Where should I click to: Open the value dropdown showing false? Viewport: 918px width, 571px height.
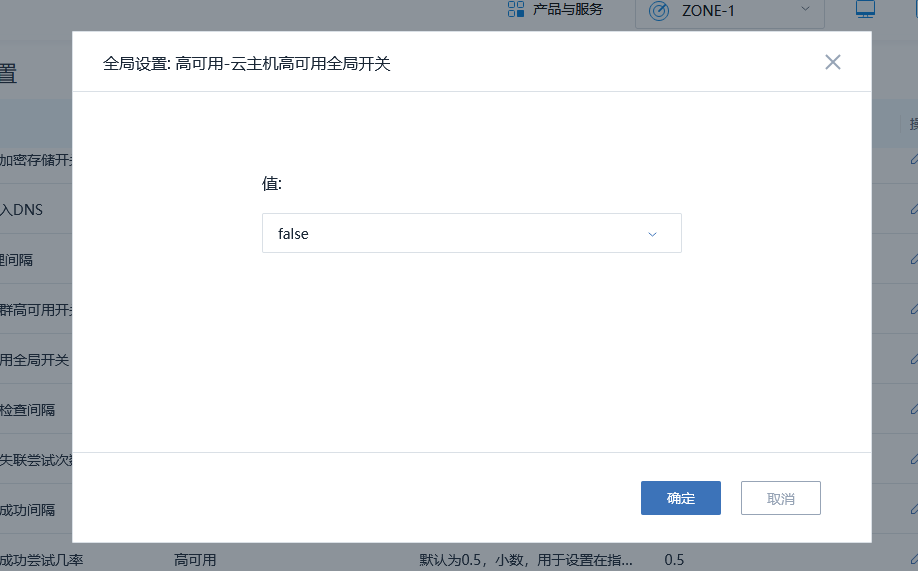click(471, 233)
